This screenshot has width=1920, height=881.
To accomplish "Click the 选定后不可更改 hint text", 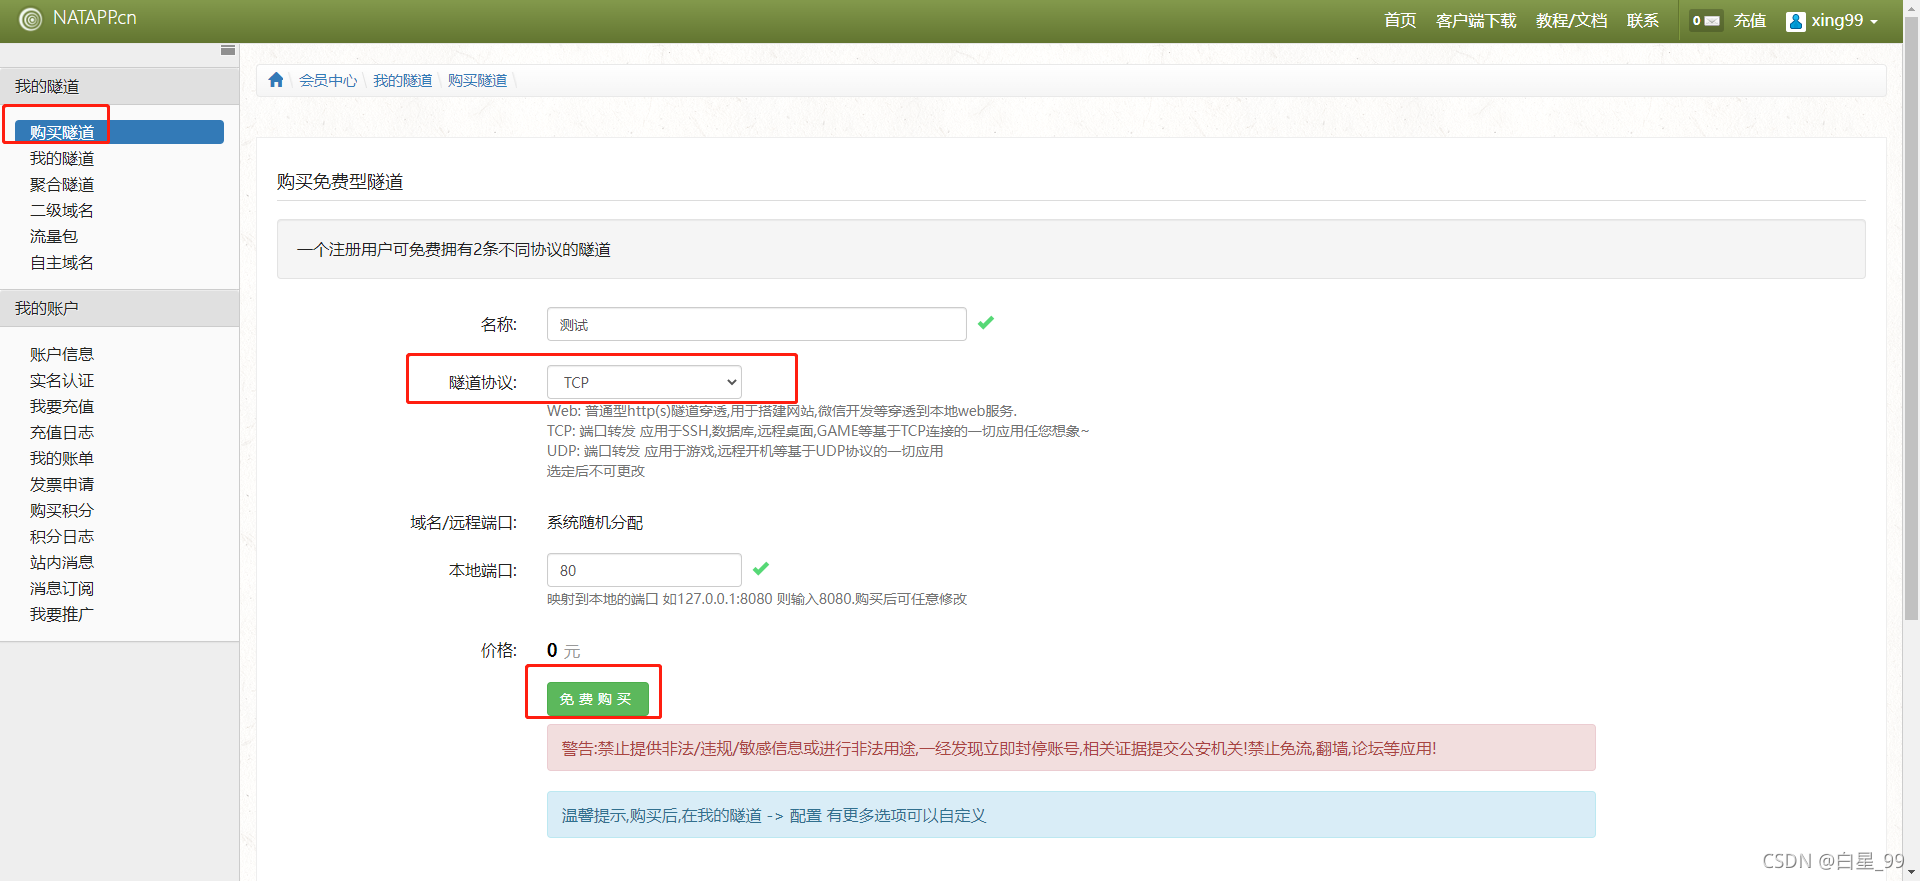I will click(x=596, y=471).
